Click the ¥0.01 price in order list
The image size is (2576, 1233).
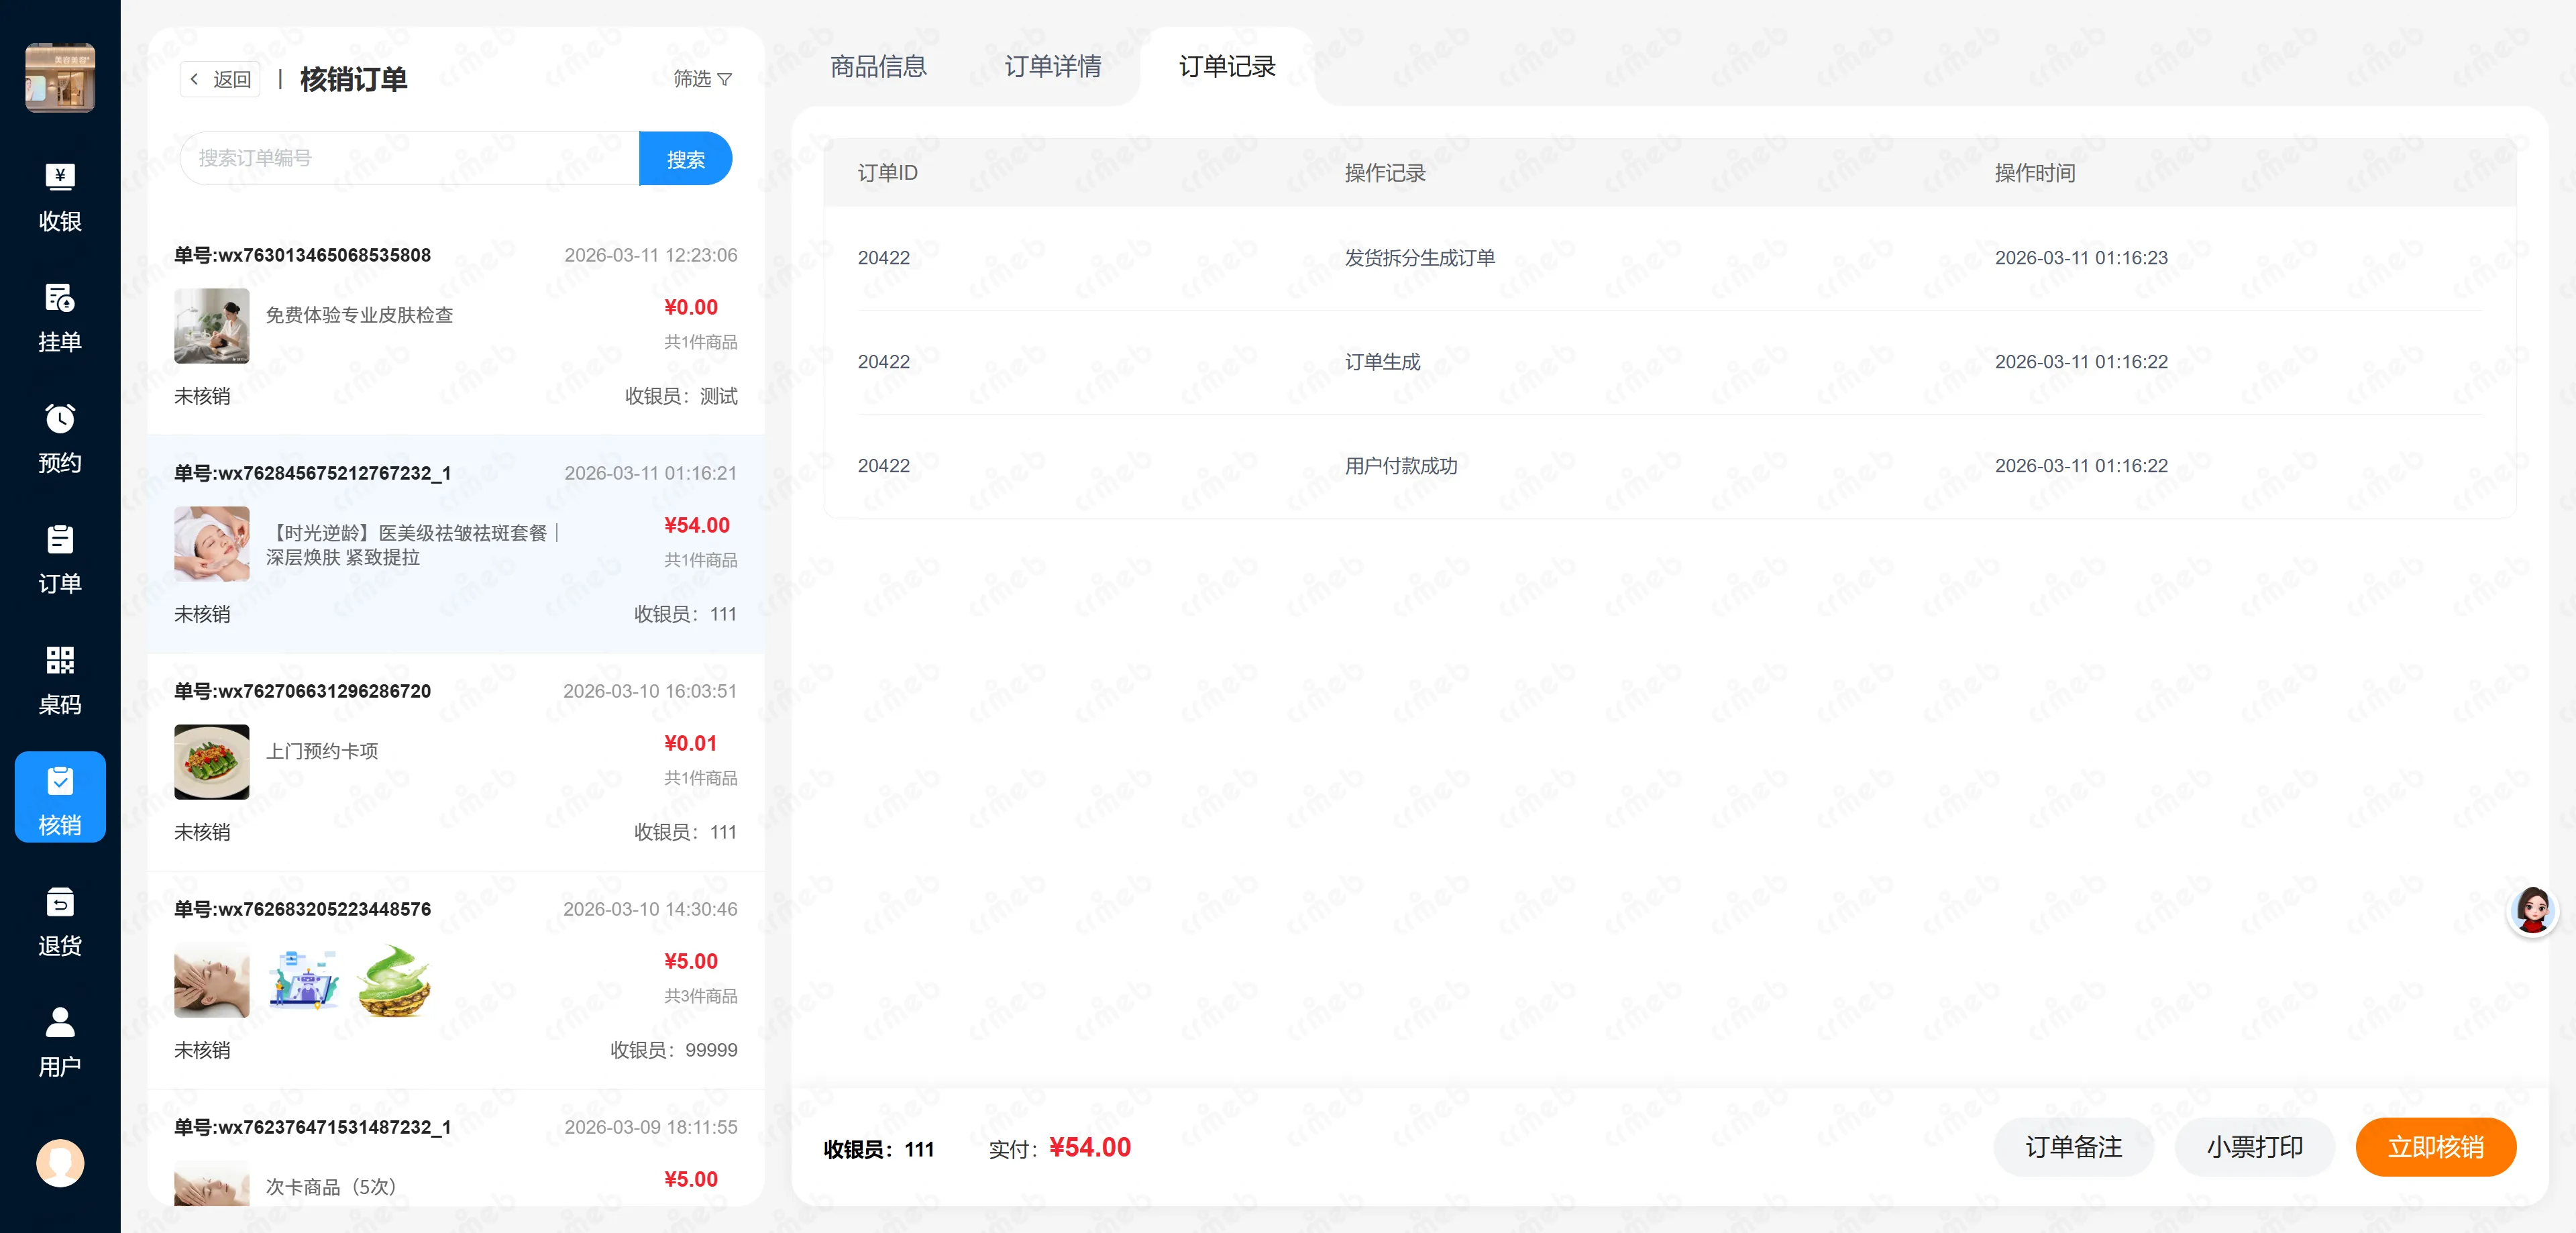click(x=691, y=743)
